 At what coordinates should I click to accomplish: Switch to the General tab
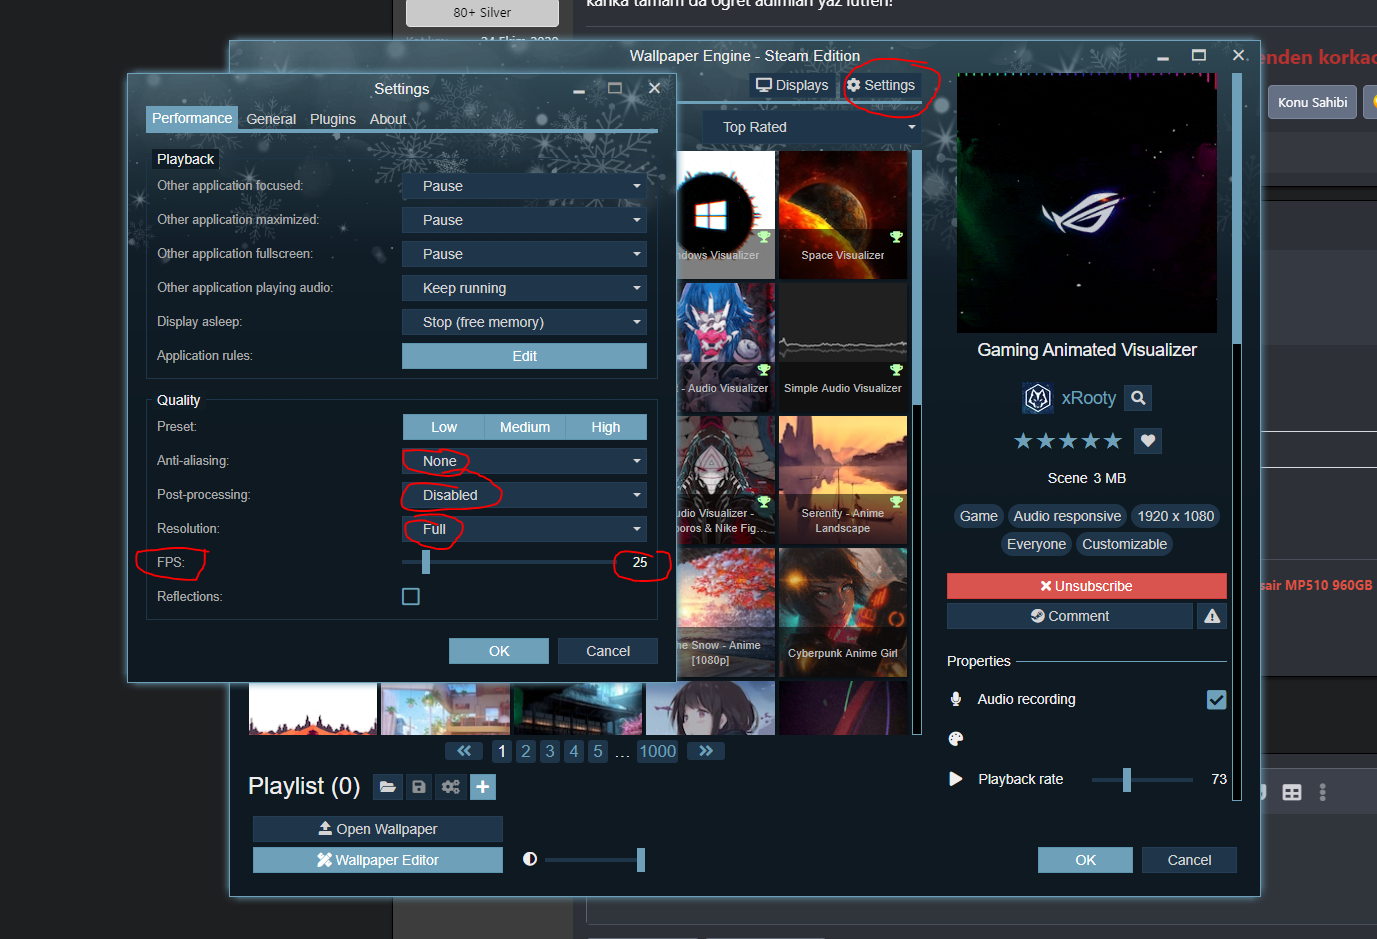271,119
